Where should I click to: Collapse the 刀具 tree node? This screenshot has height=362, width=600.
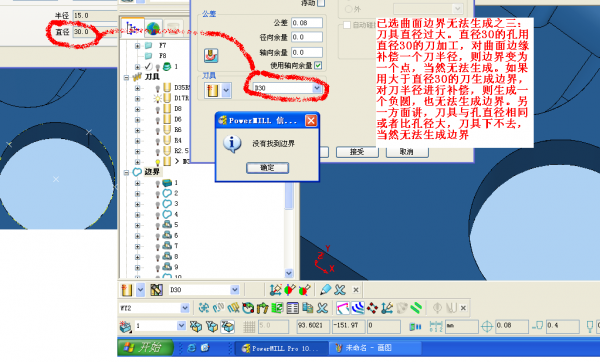[x=126, y=77]
